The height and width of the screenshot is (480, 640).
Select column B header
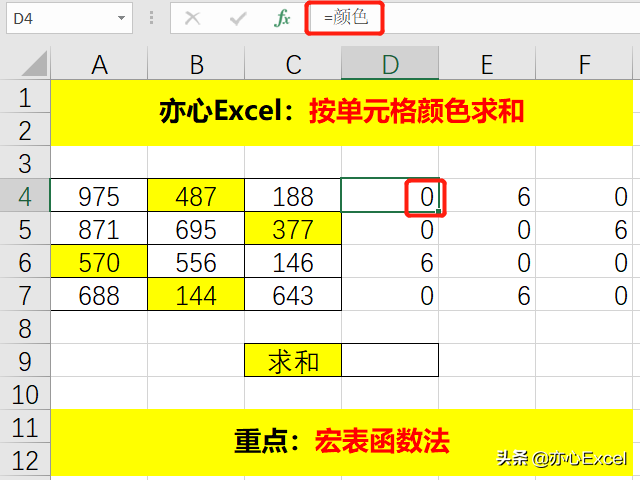coord(196,64)
